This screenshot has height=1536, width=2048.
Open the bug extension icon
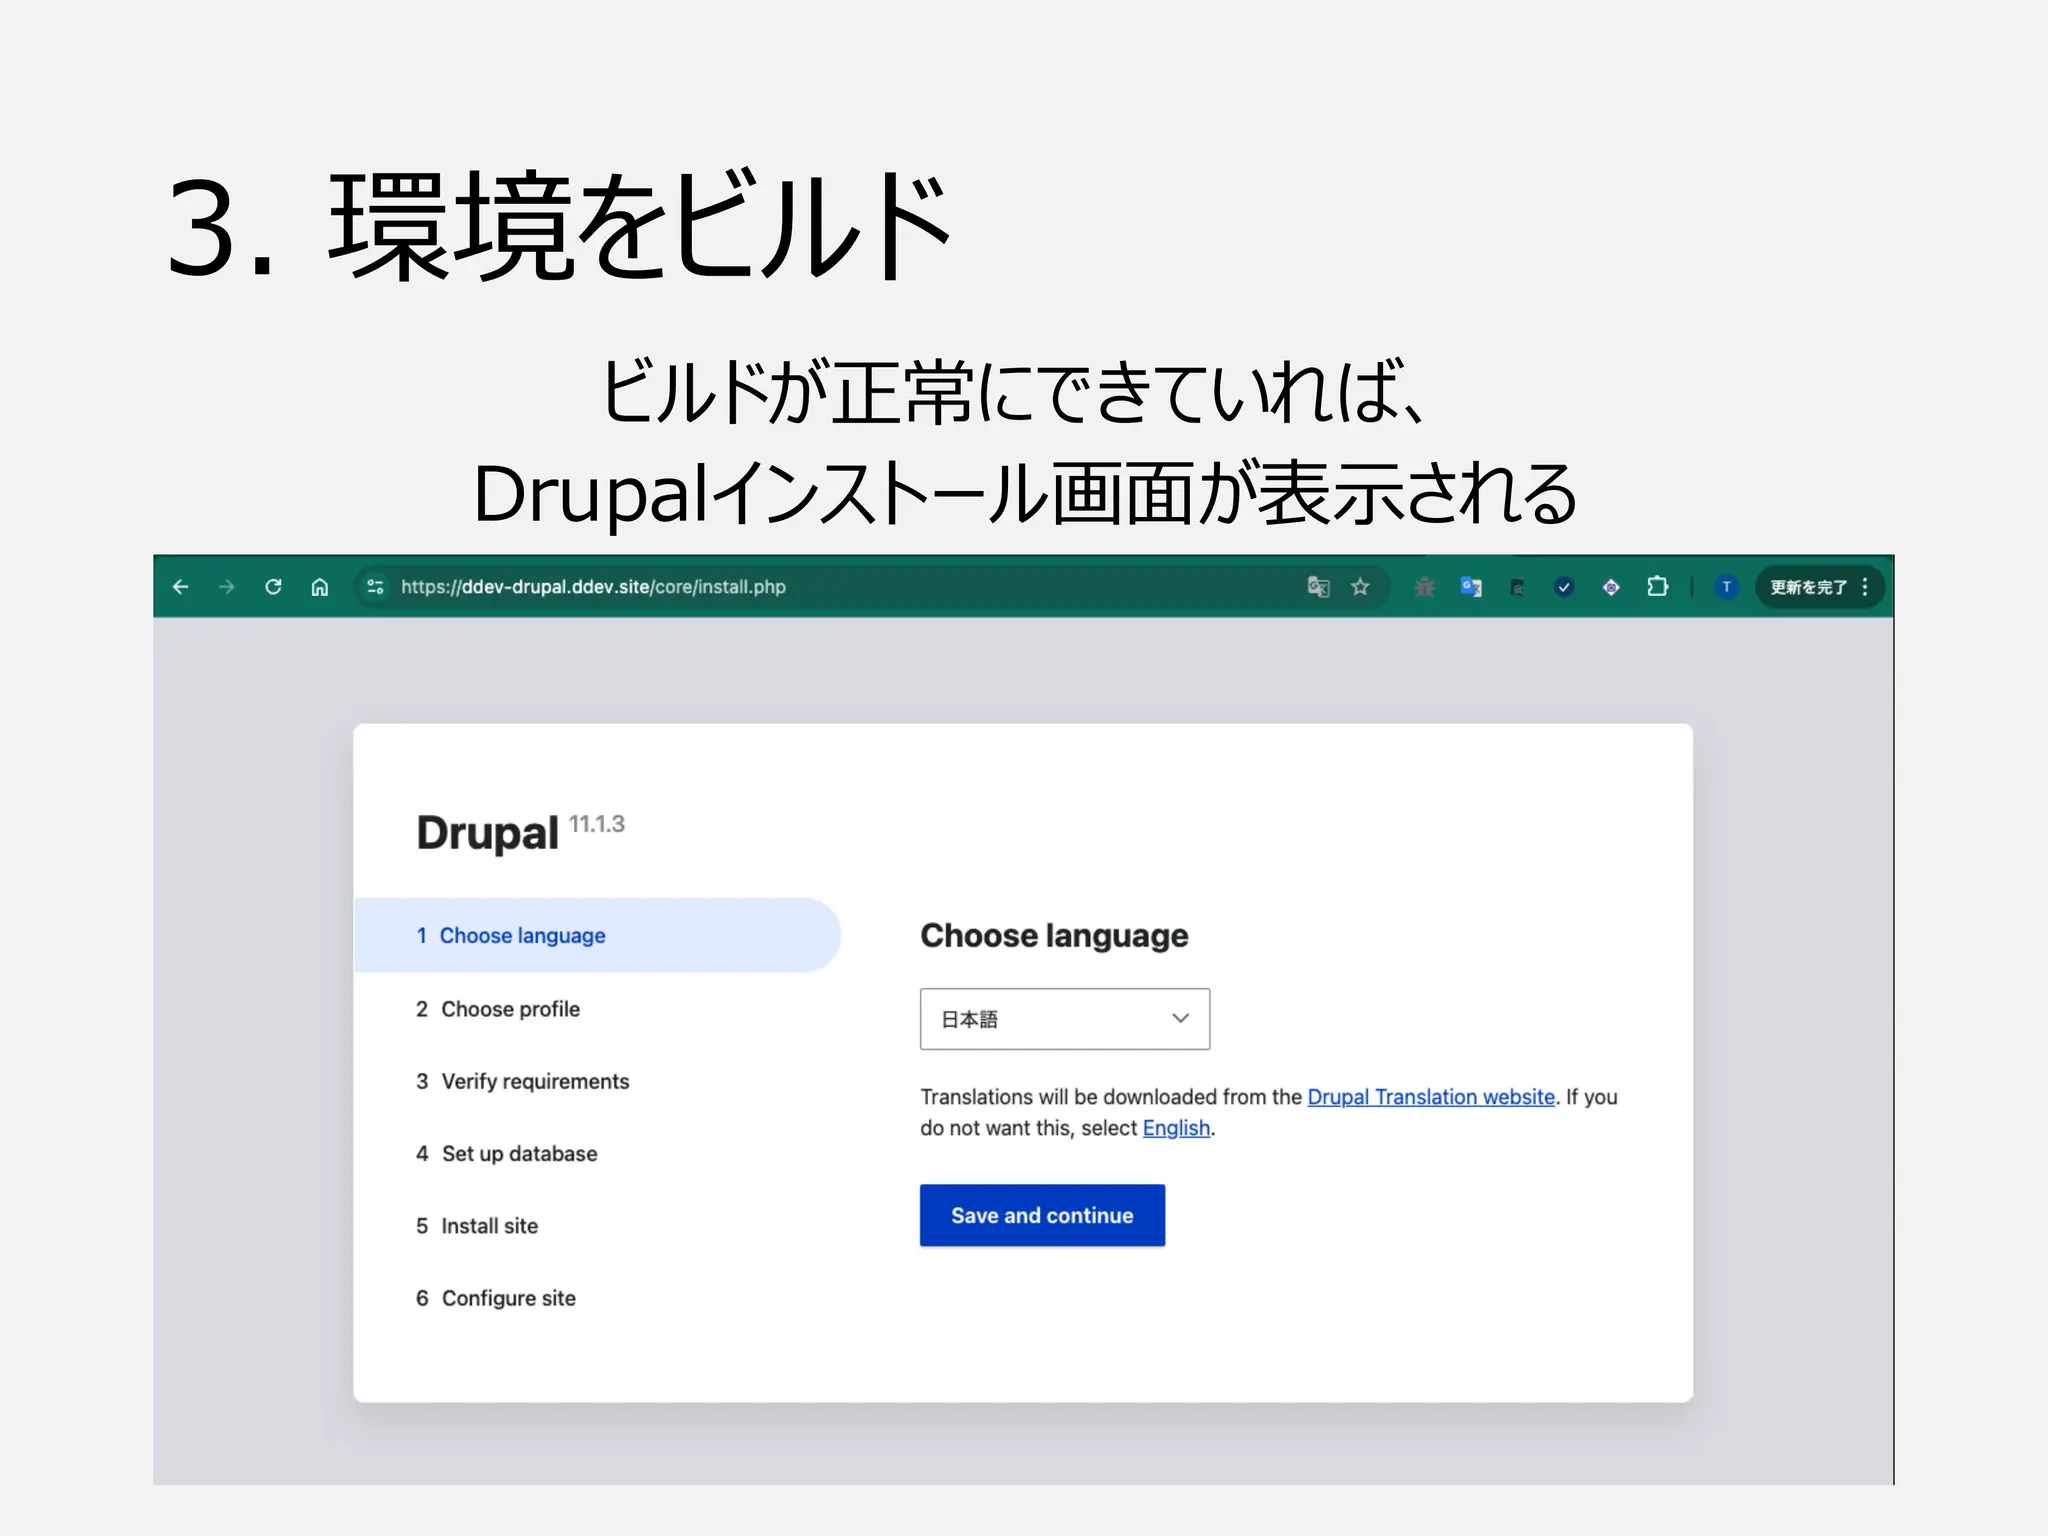tap(1425, 587)
